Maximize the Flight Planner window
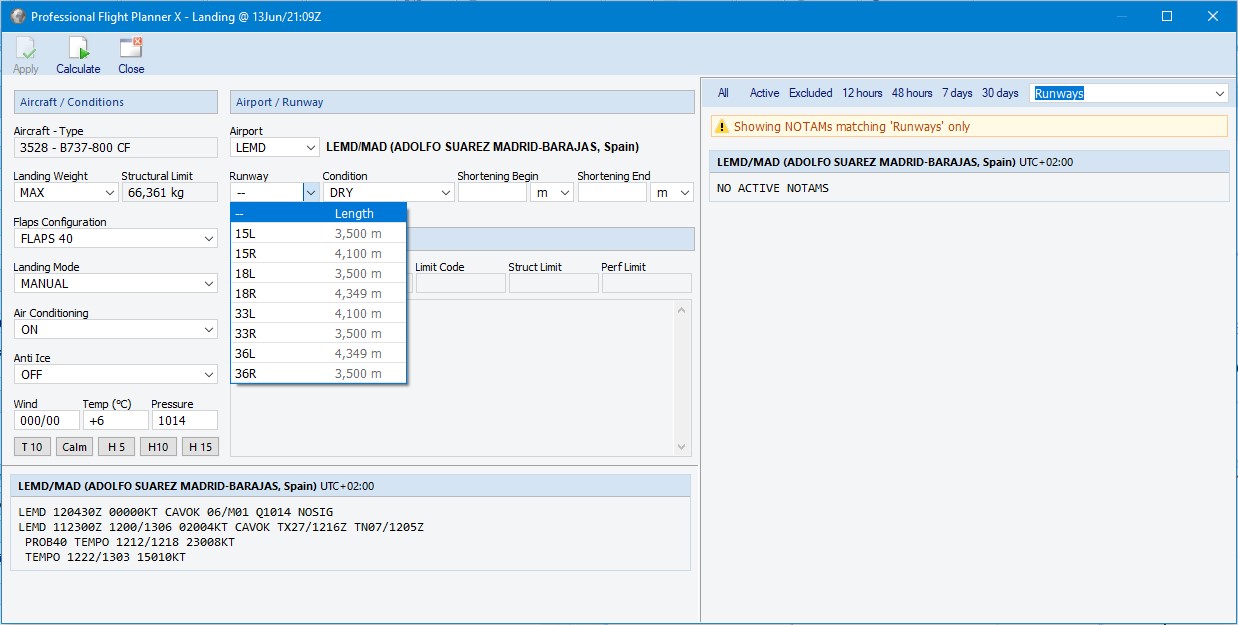Image resolution: width=1238 pixels, height=625 pixels. pos(1167,17)
